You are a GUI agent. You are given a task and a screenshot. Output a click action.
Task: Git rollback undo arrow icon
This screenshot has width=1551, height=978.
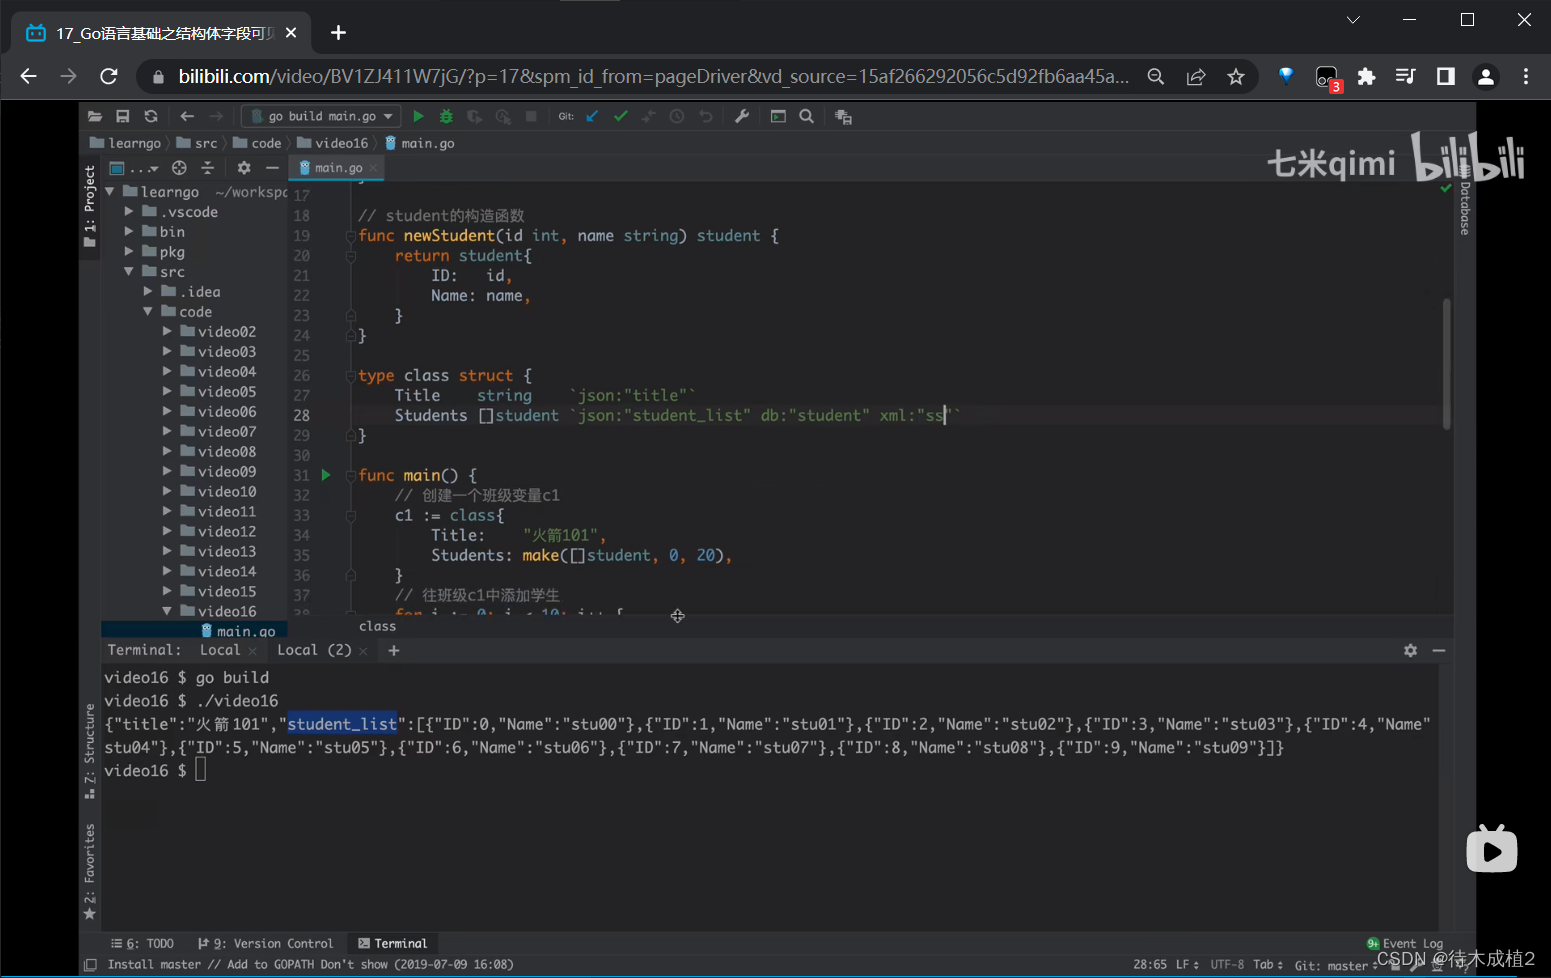[x=706, y=116]
